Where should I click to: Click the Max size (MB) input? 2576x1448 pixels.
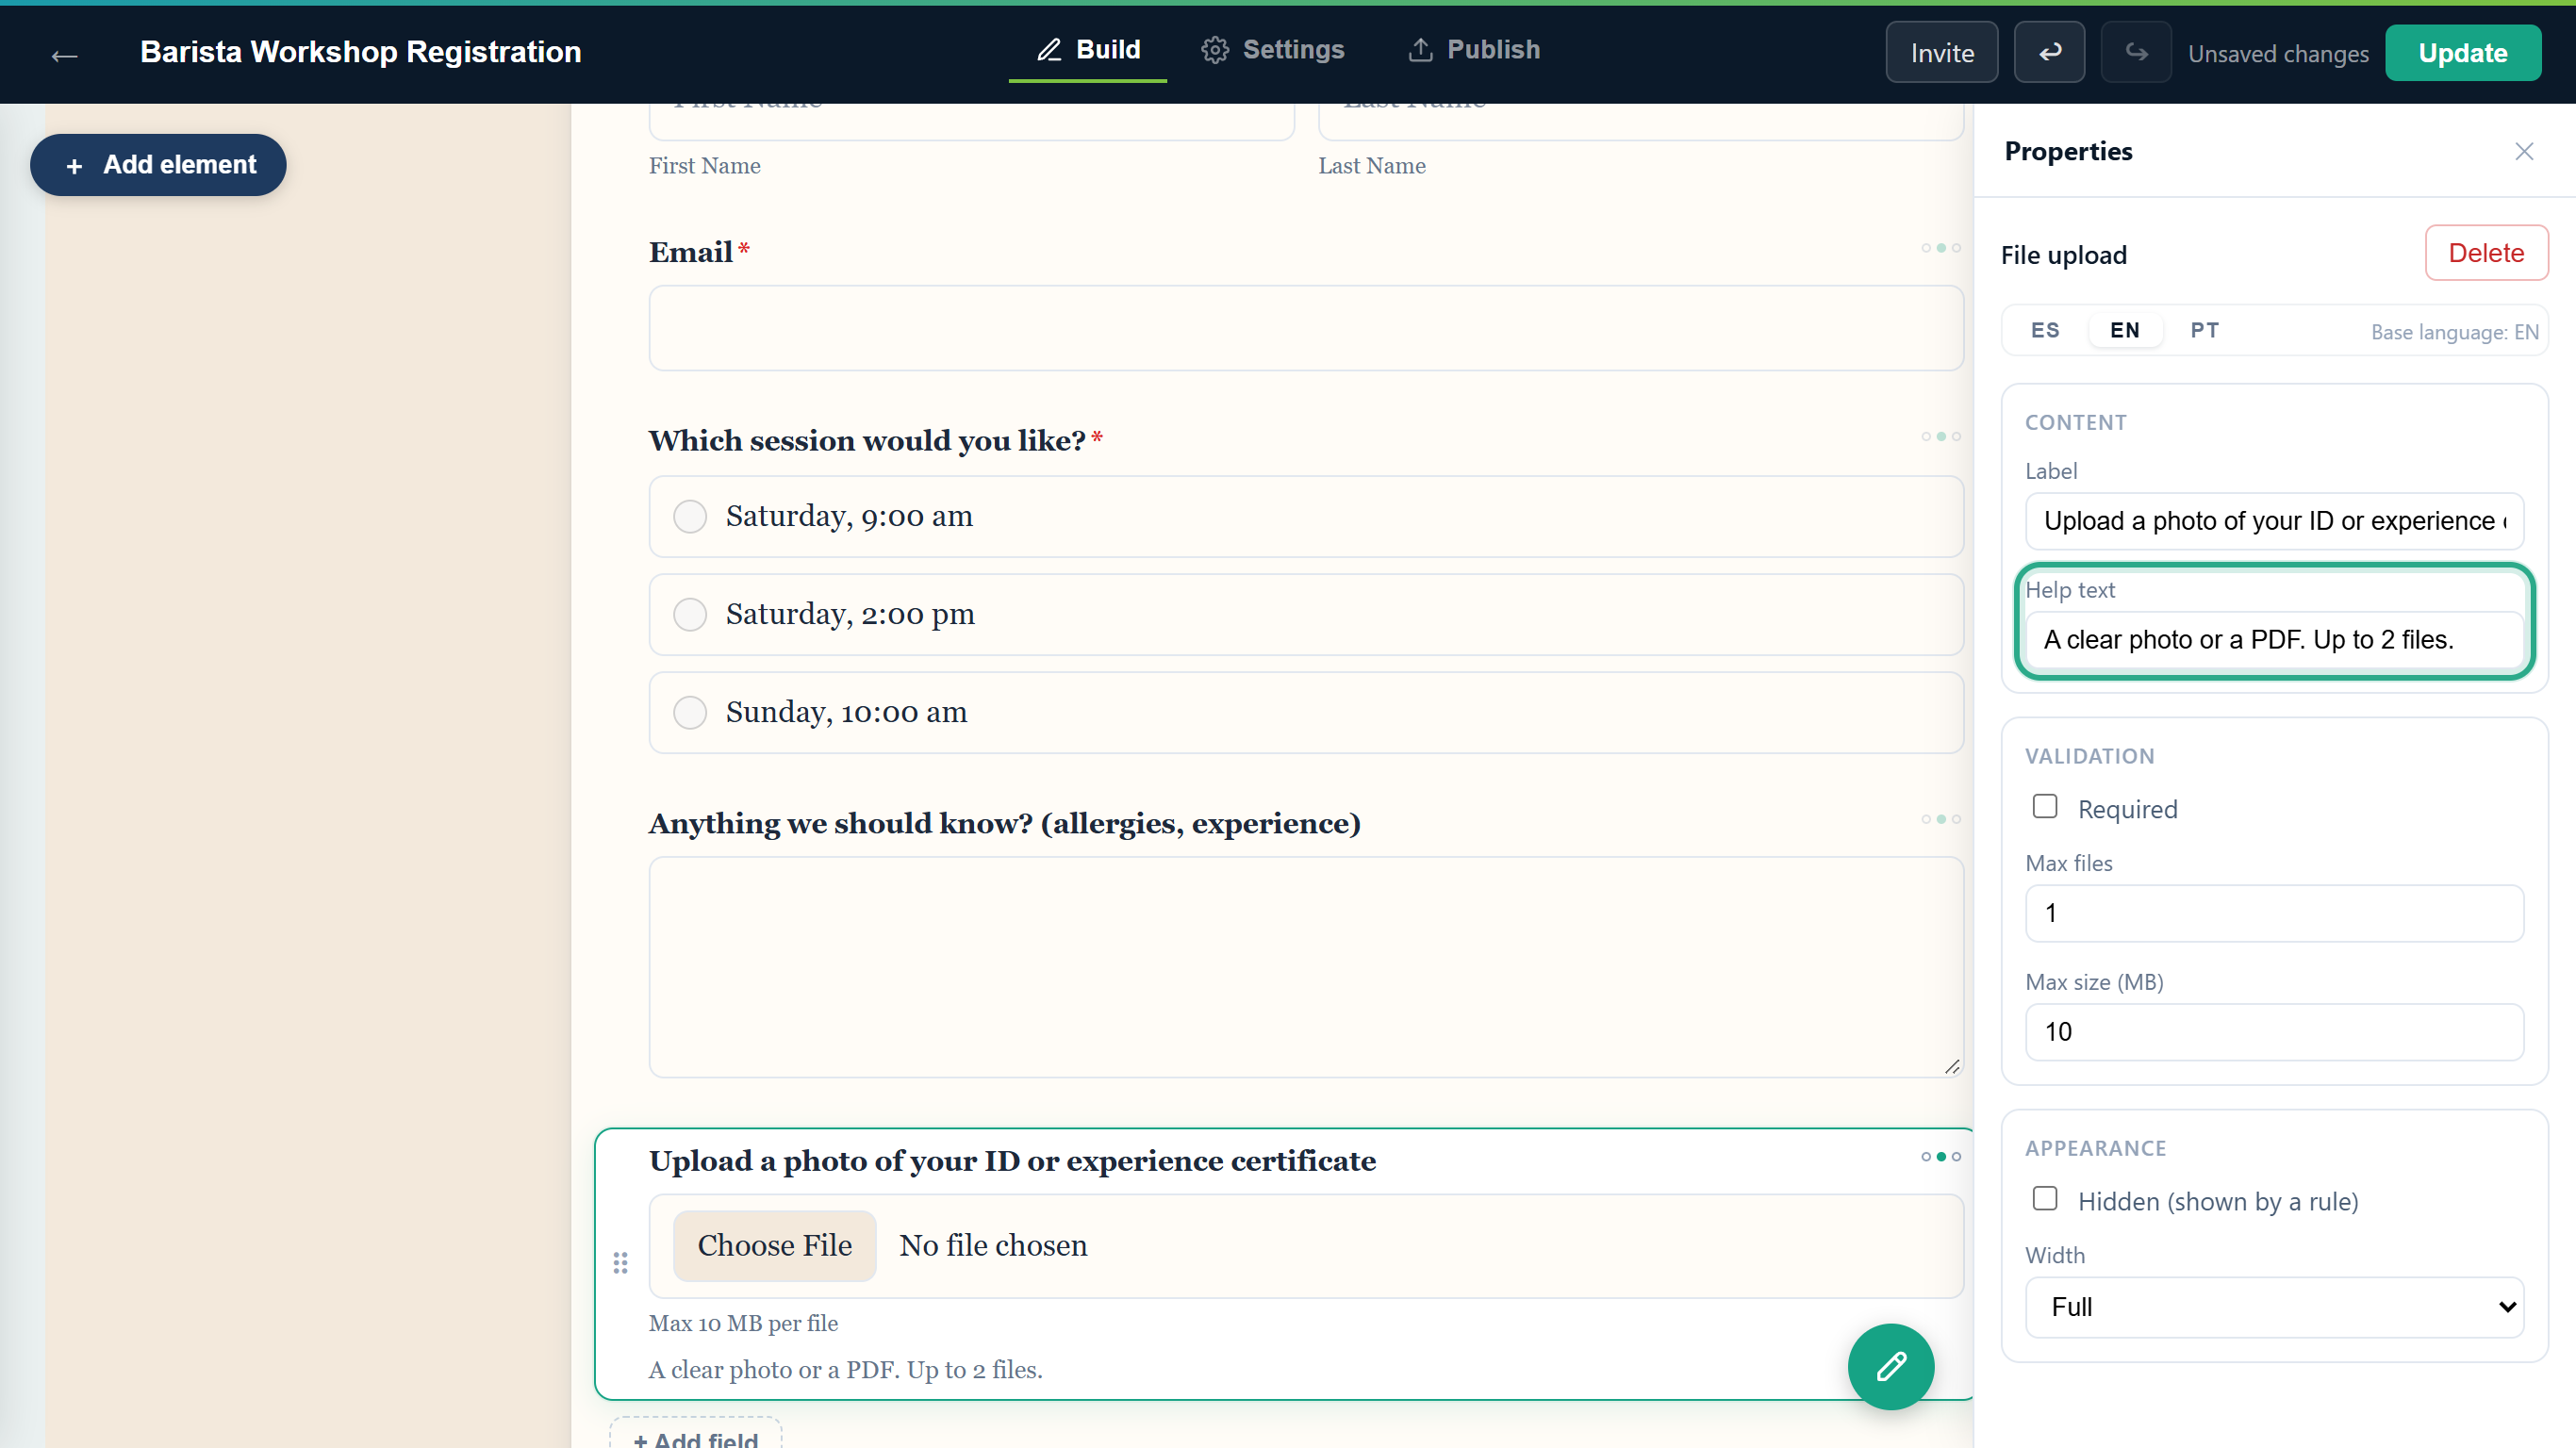pyautogui.click(x=2274, y=1032)
